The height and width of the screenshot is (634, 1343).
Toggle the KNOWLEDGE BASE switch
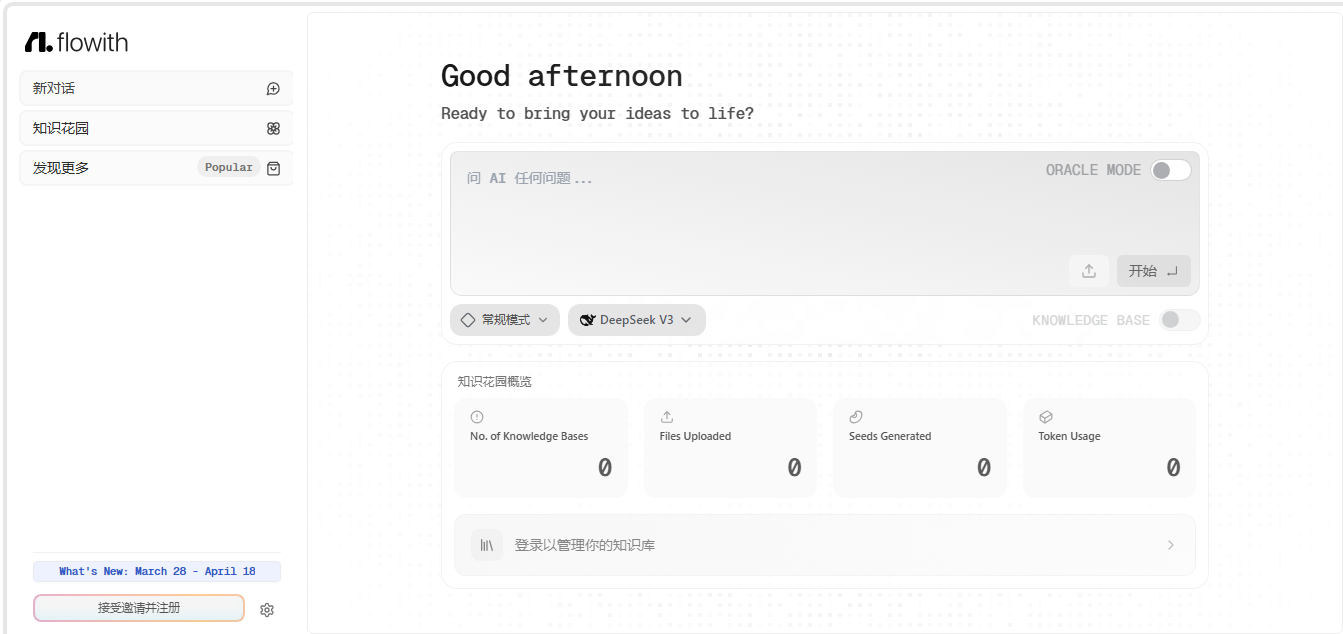click(x=1179, y=320)
